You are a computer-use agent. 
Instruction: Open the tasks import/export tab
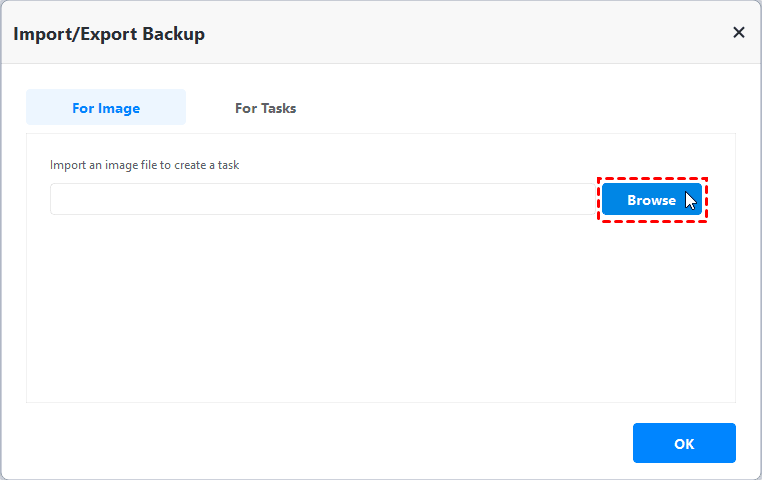point(265,108)
